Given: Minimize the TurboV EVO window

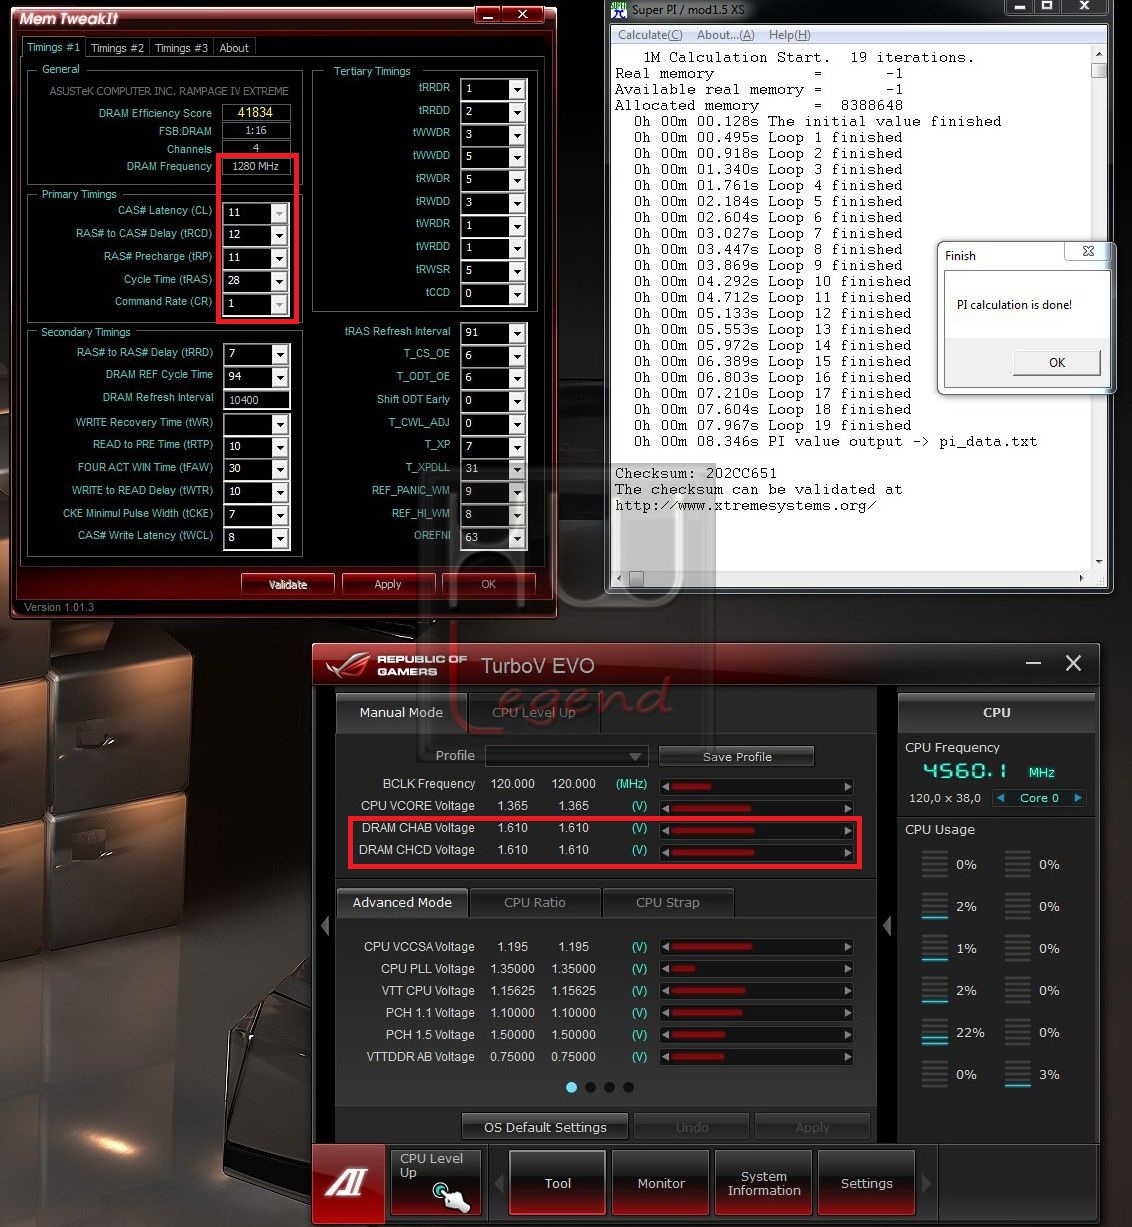Looking at the screenshot, I should 1034,663.
